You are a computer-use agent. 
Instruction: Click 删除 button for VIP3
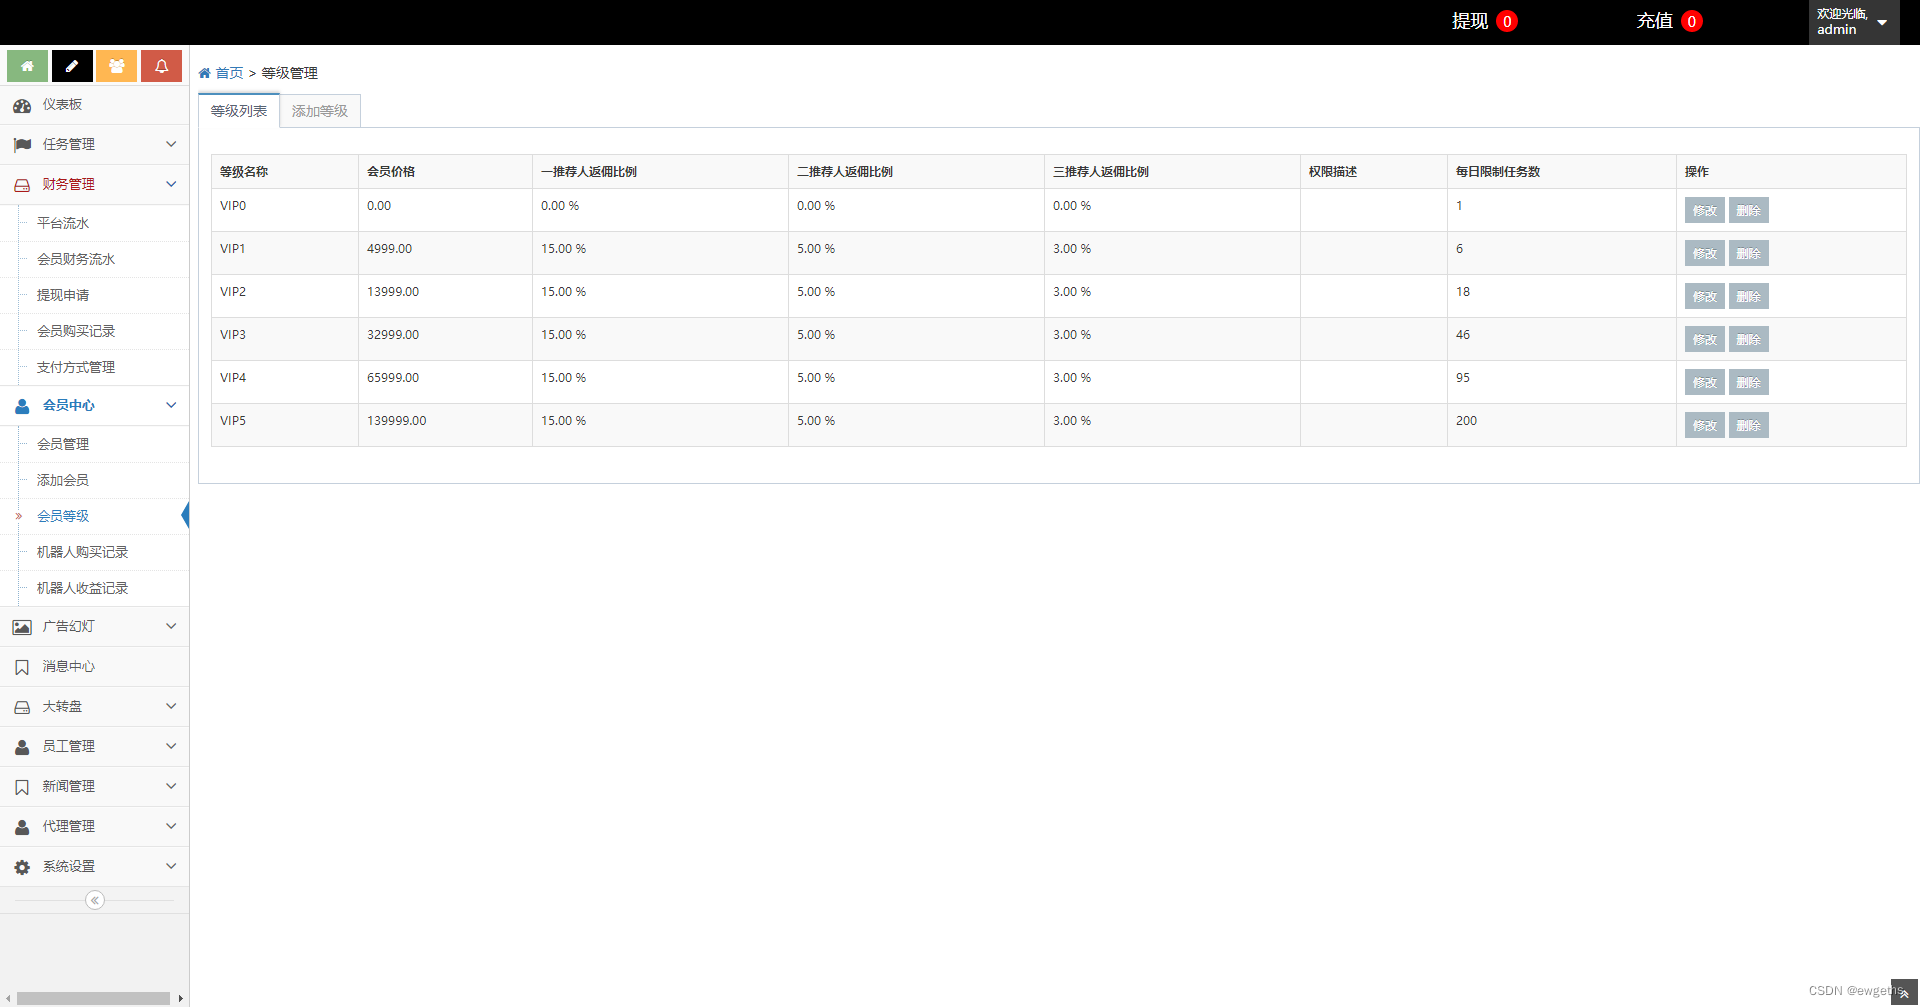(1749, 339)
